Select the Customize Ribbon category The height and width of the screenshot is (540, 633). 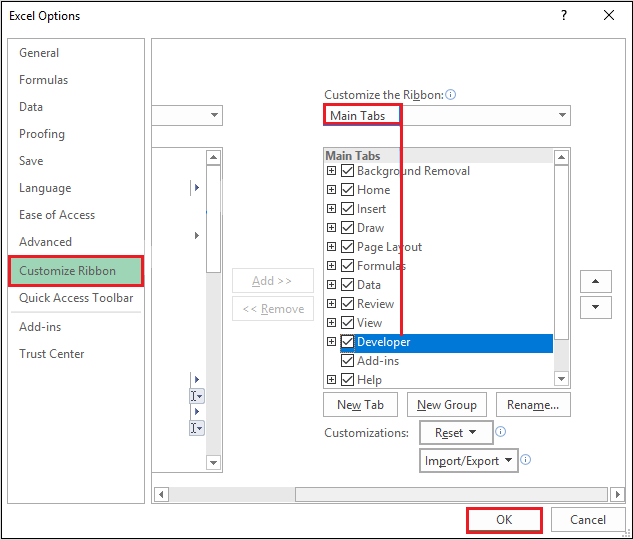[x=76, y=271]
